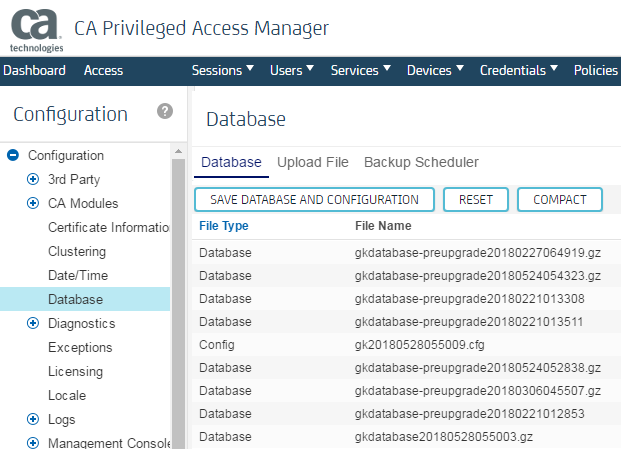
Task: Open the Sessions dropdown menu
Action: (222, 70)
